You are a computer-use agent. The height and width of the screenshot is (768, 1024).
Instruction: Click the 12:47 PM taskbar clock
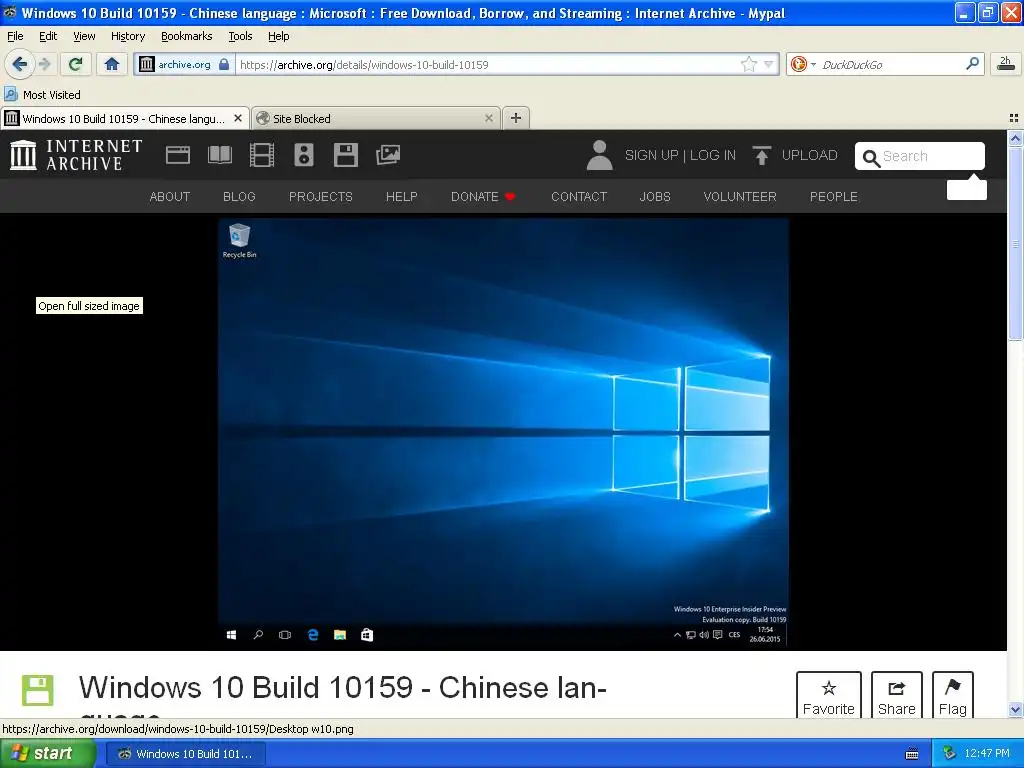(x=987, y=754)
